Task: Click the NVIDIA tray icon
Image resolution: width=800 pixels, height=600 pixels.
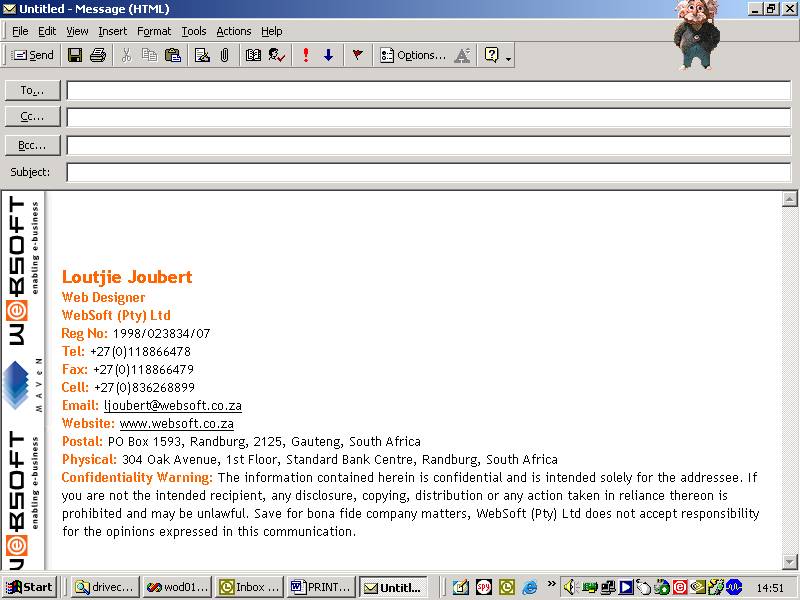Action: coord(698,587)
